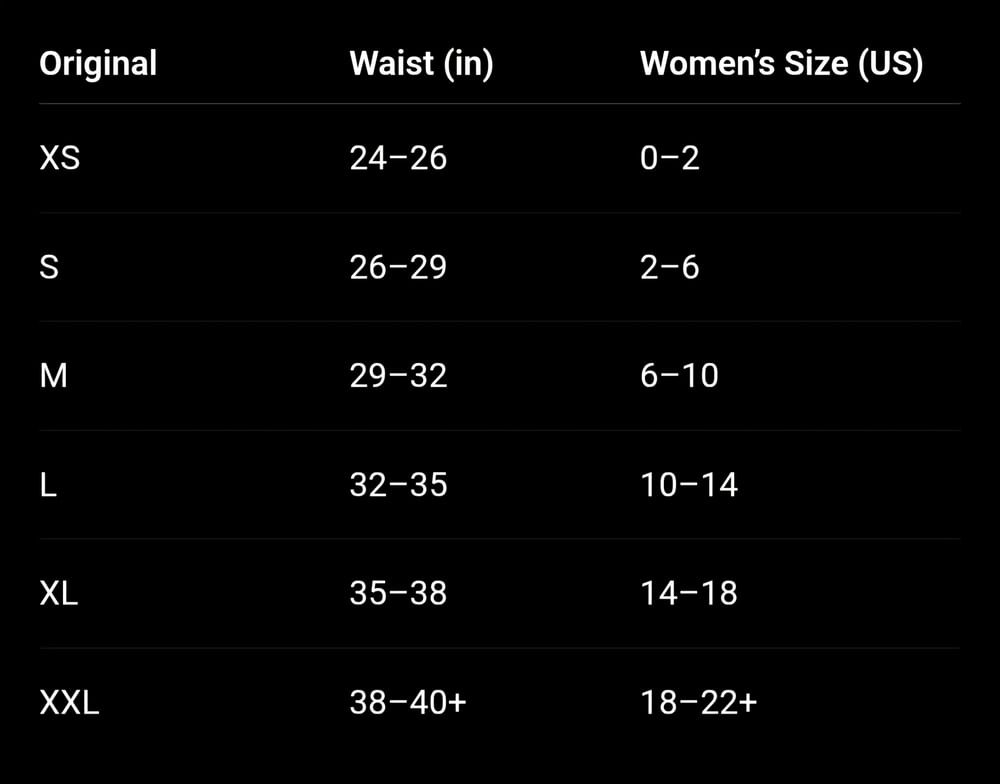Image resolution: width=1000 pixels, height=784 pixels.
Task: Click the 2–6 women's size cell
Action: pyautogui.click(x=669, y=267)
